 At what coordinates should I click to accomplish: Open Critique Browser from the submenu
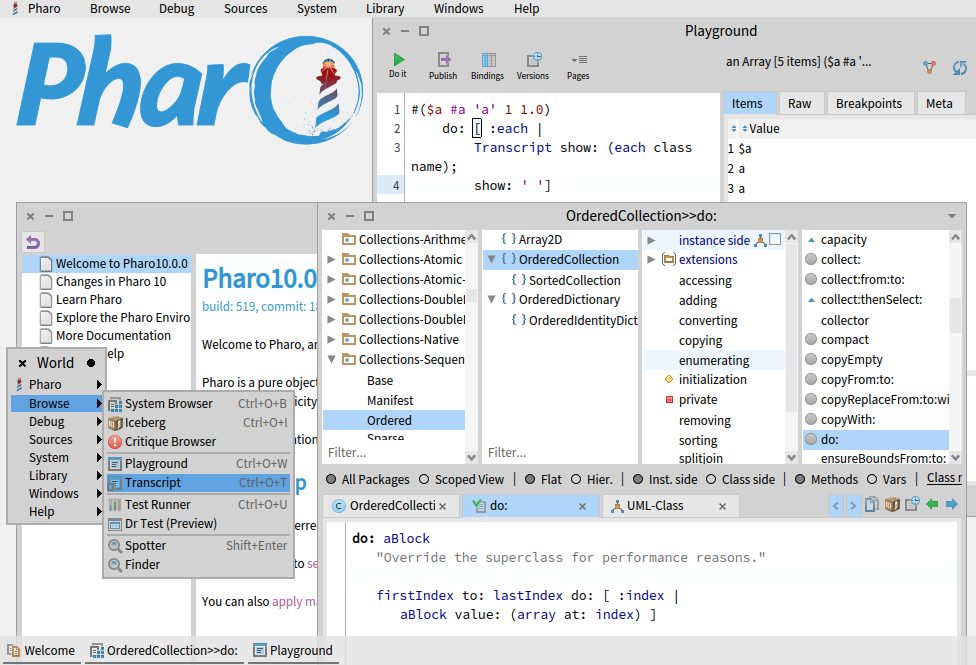point(198,441)
